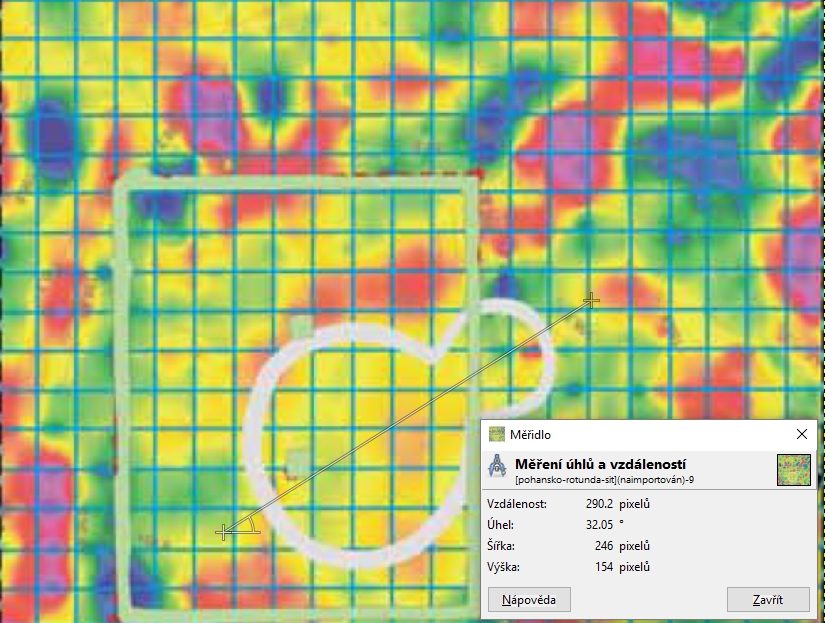
Task: Close the Měřidlo dialog with the X
Action: click(x=801, y=435)
